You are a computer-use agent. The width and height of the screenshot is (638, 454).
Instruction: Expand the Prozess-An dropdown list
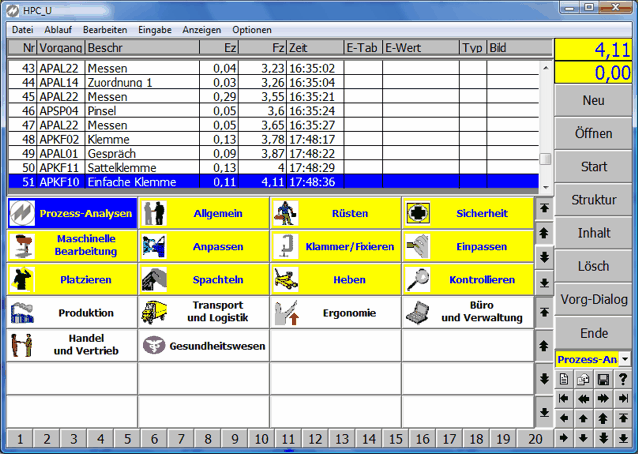click(625, 358)
